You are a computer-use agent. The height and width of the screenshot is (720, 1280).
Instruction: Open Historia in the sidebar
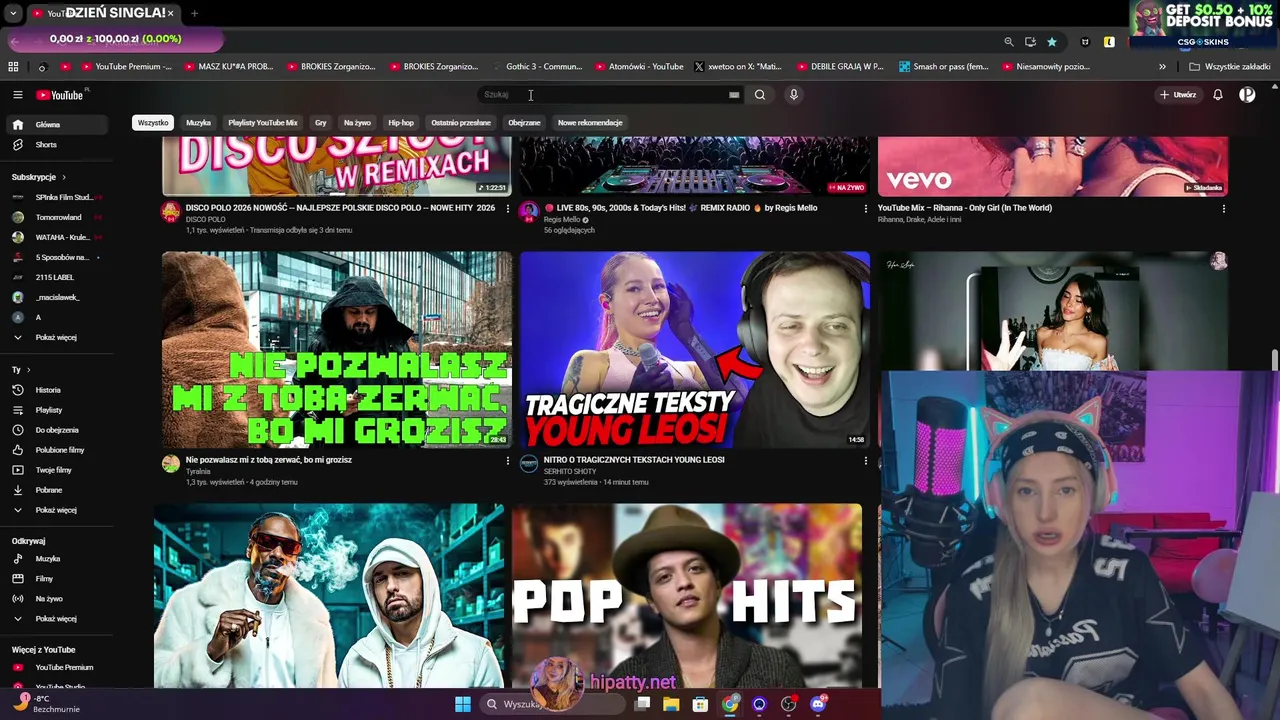(x=58, y=390)
